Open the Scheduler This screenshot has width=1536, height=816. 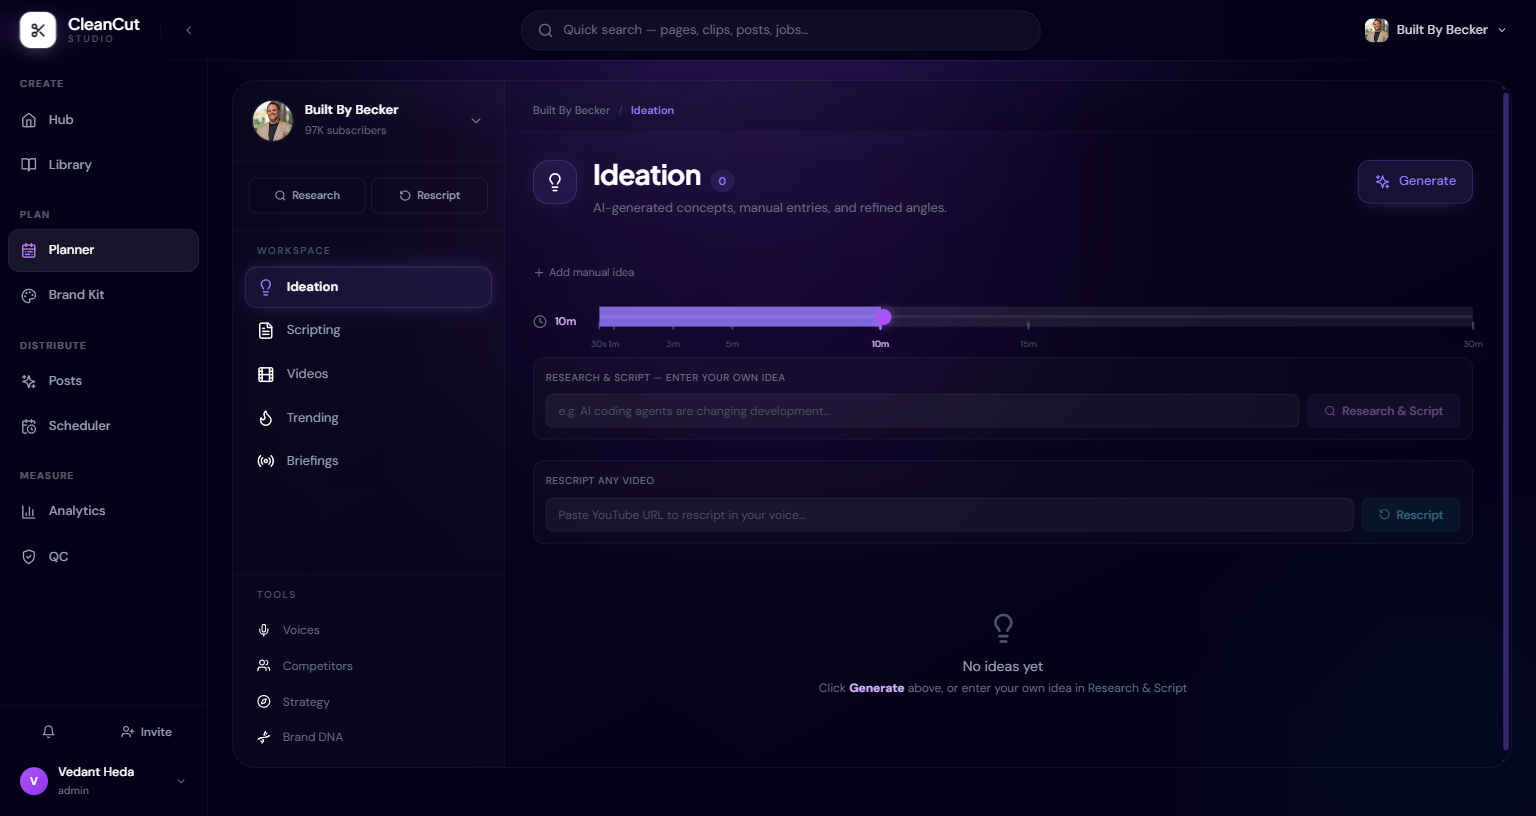[103, 426]
